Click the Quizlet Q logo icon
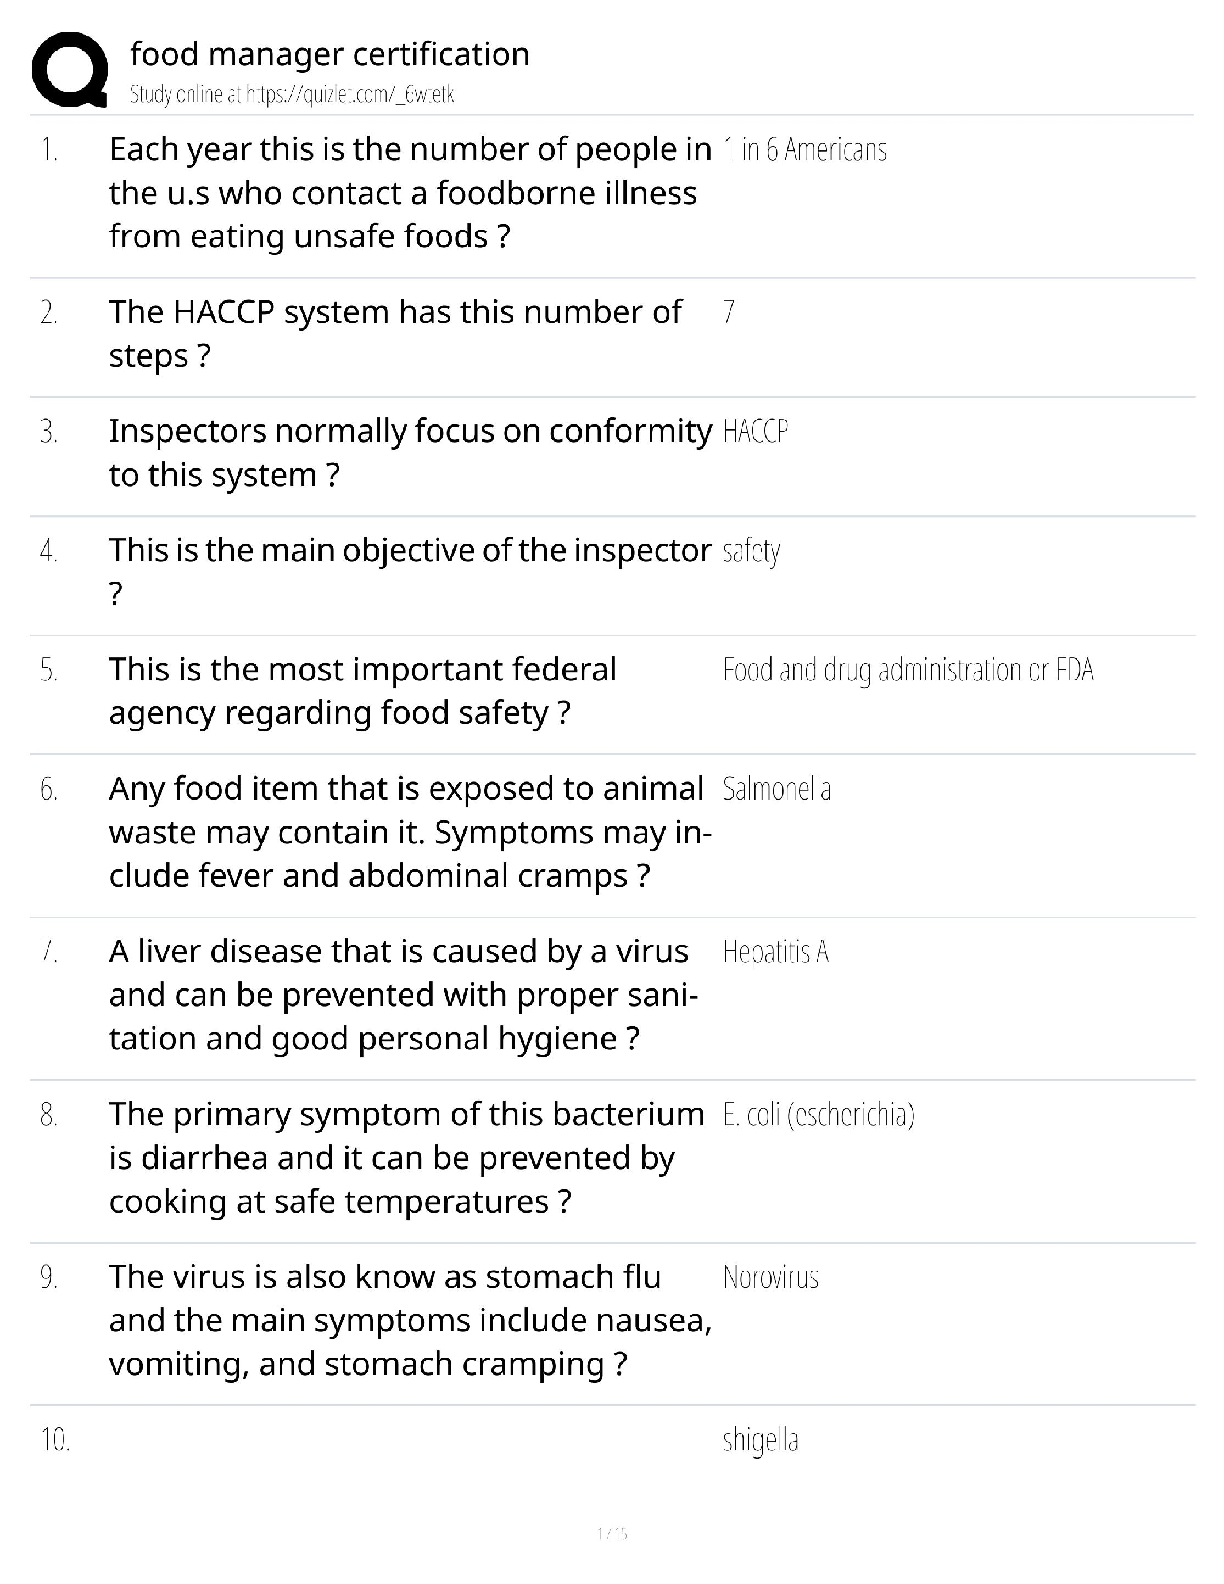 70,70
